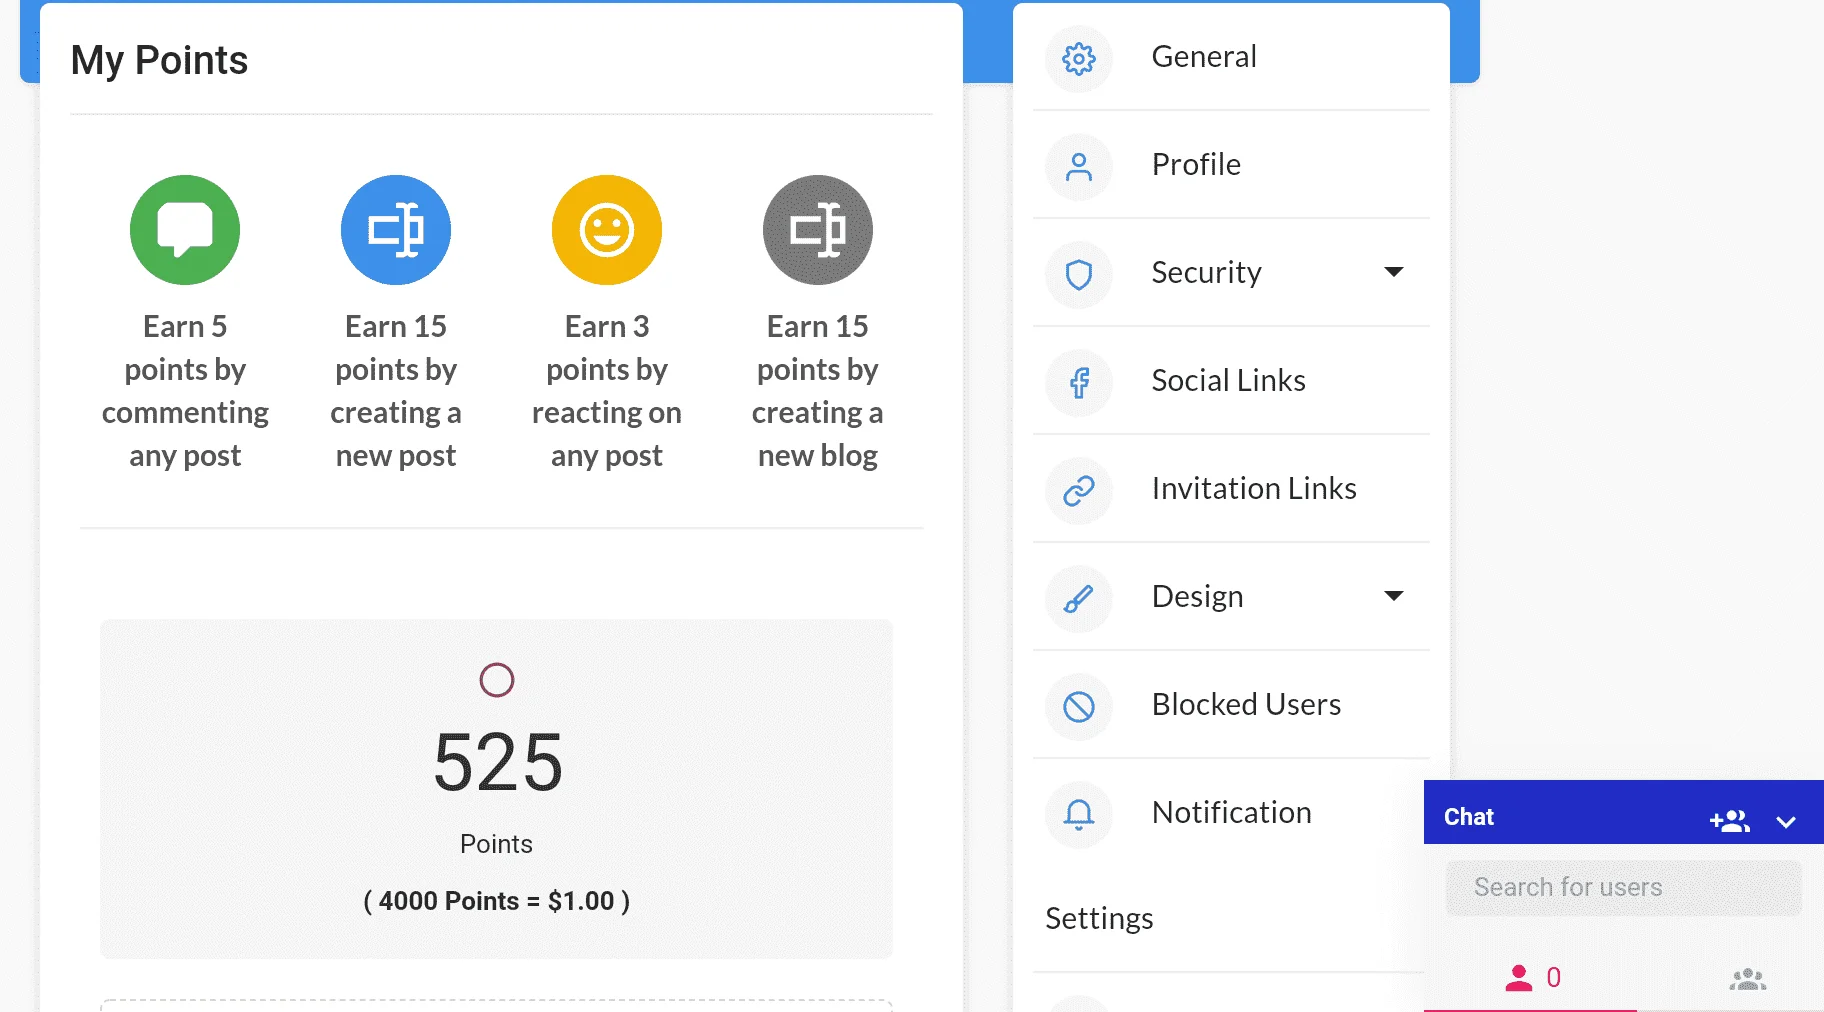Click the Design paintbrush icon

tap(1079, 599)
